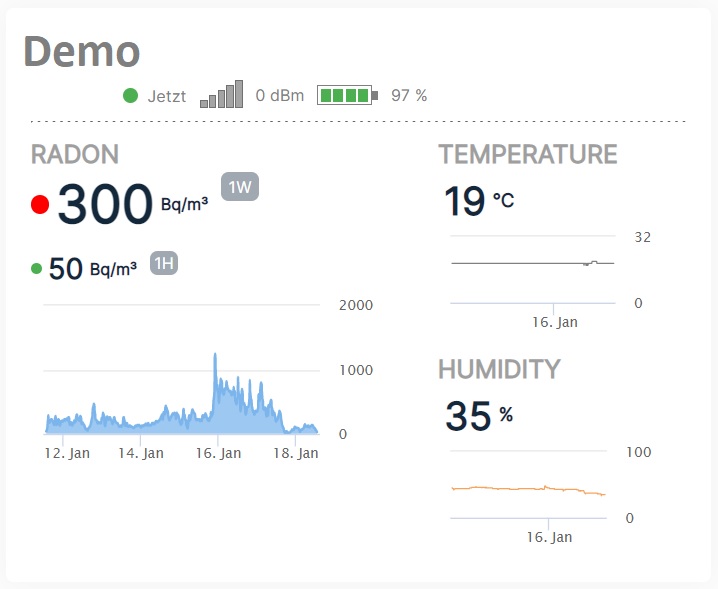Click the temperature line chart
This screenshot has height=589, width=718.
point(532,263)
